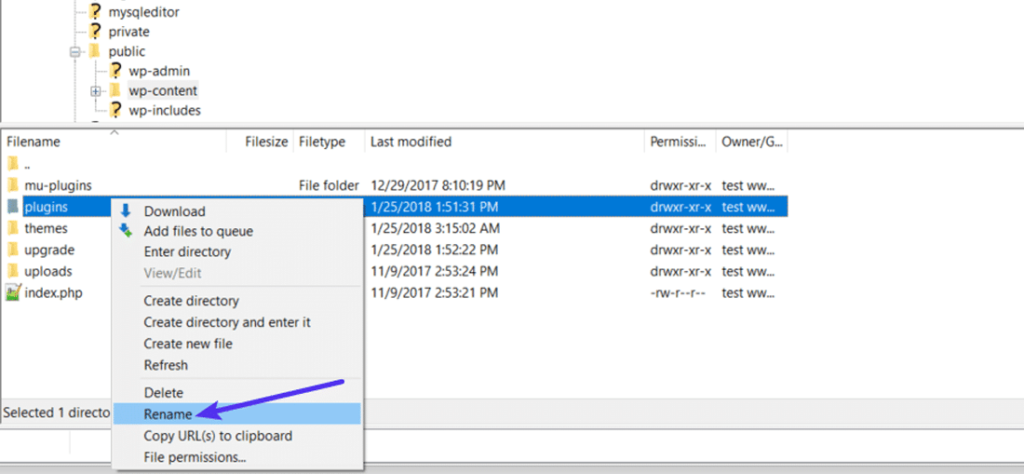
Task: Click the index.php file icon
Action: click(x=12, y=292)
